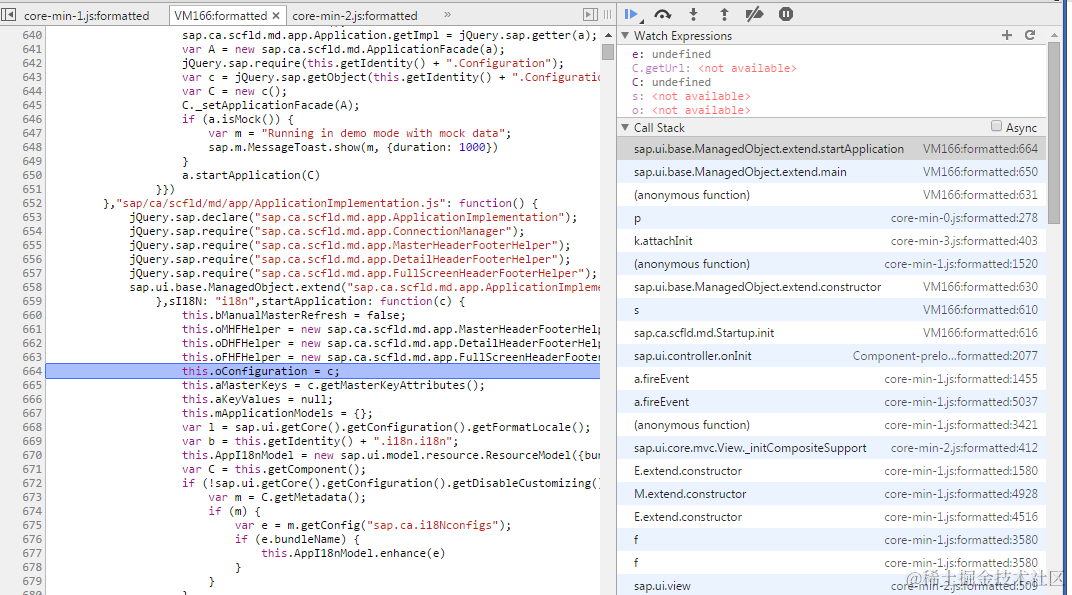Collapse the Watch Expressions section
Image resolution: width=1072 pixels, height=595 pixels.
coord(625,35)
